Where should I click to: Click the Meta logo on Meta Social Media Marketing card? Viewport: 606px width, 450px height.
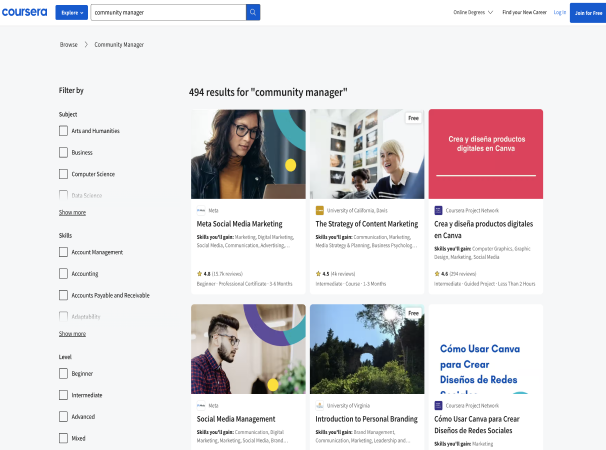click(x=201, y=211)
